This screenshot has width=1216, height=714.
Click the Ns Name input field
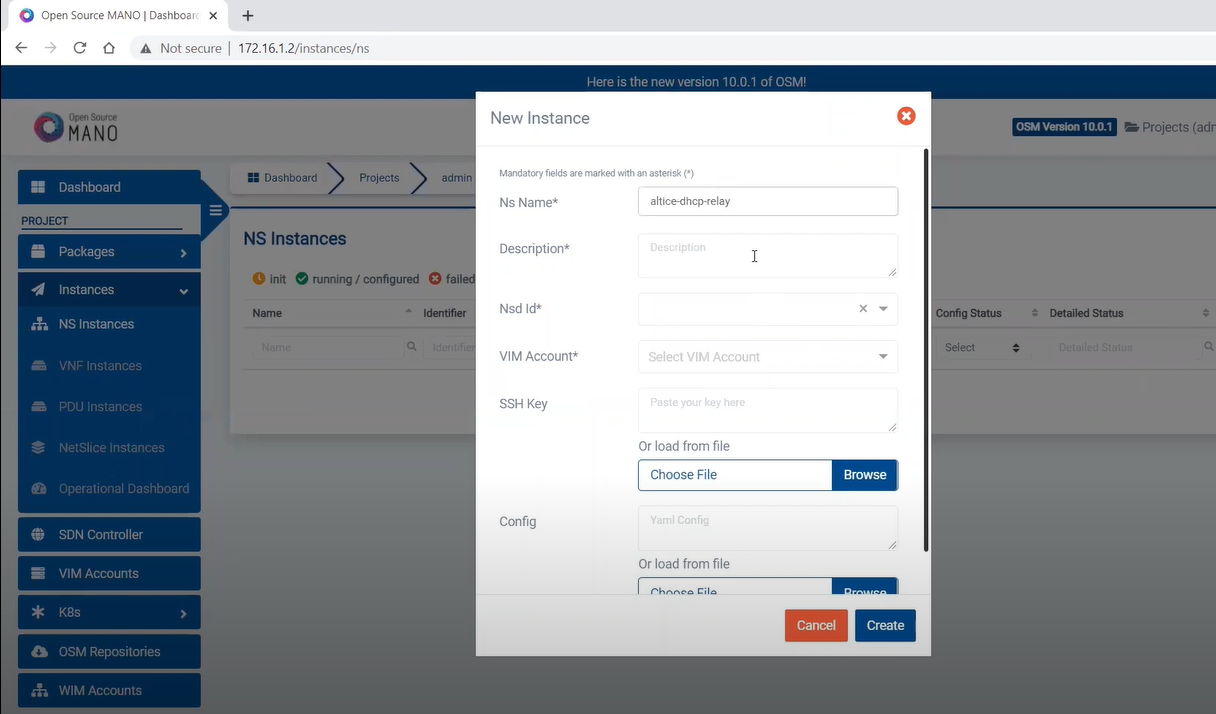point(768,201)
